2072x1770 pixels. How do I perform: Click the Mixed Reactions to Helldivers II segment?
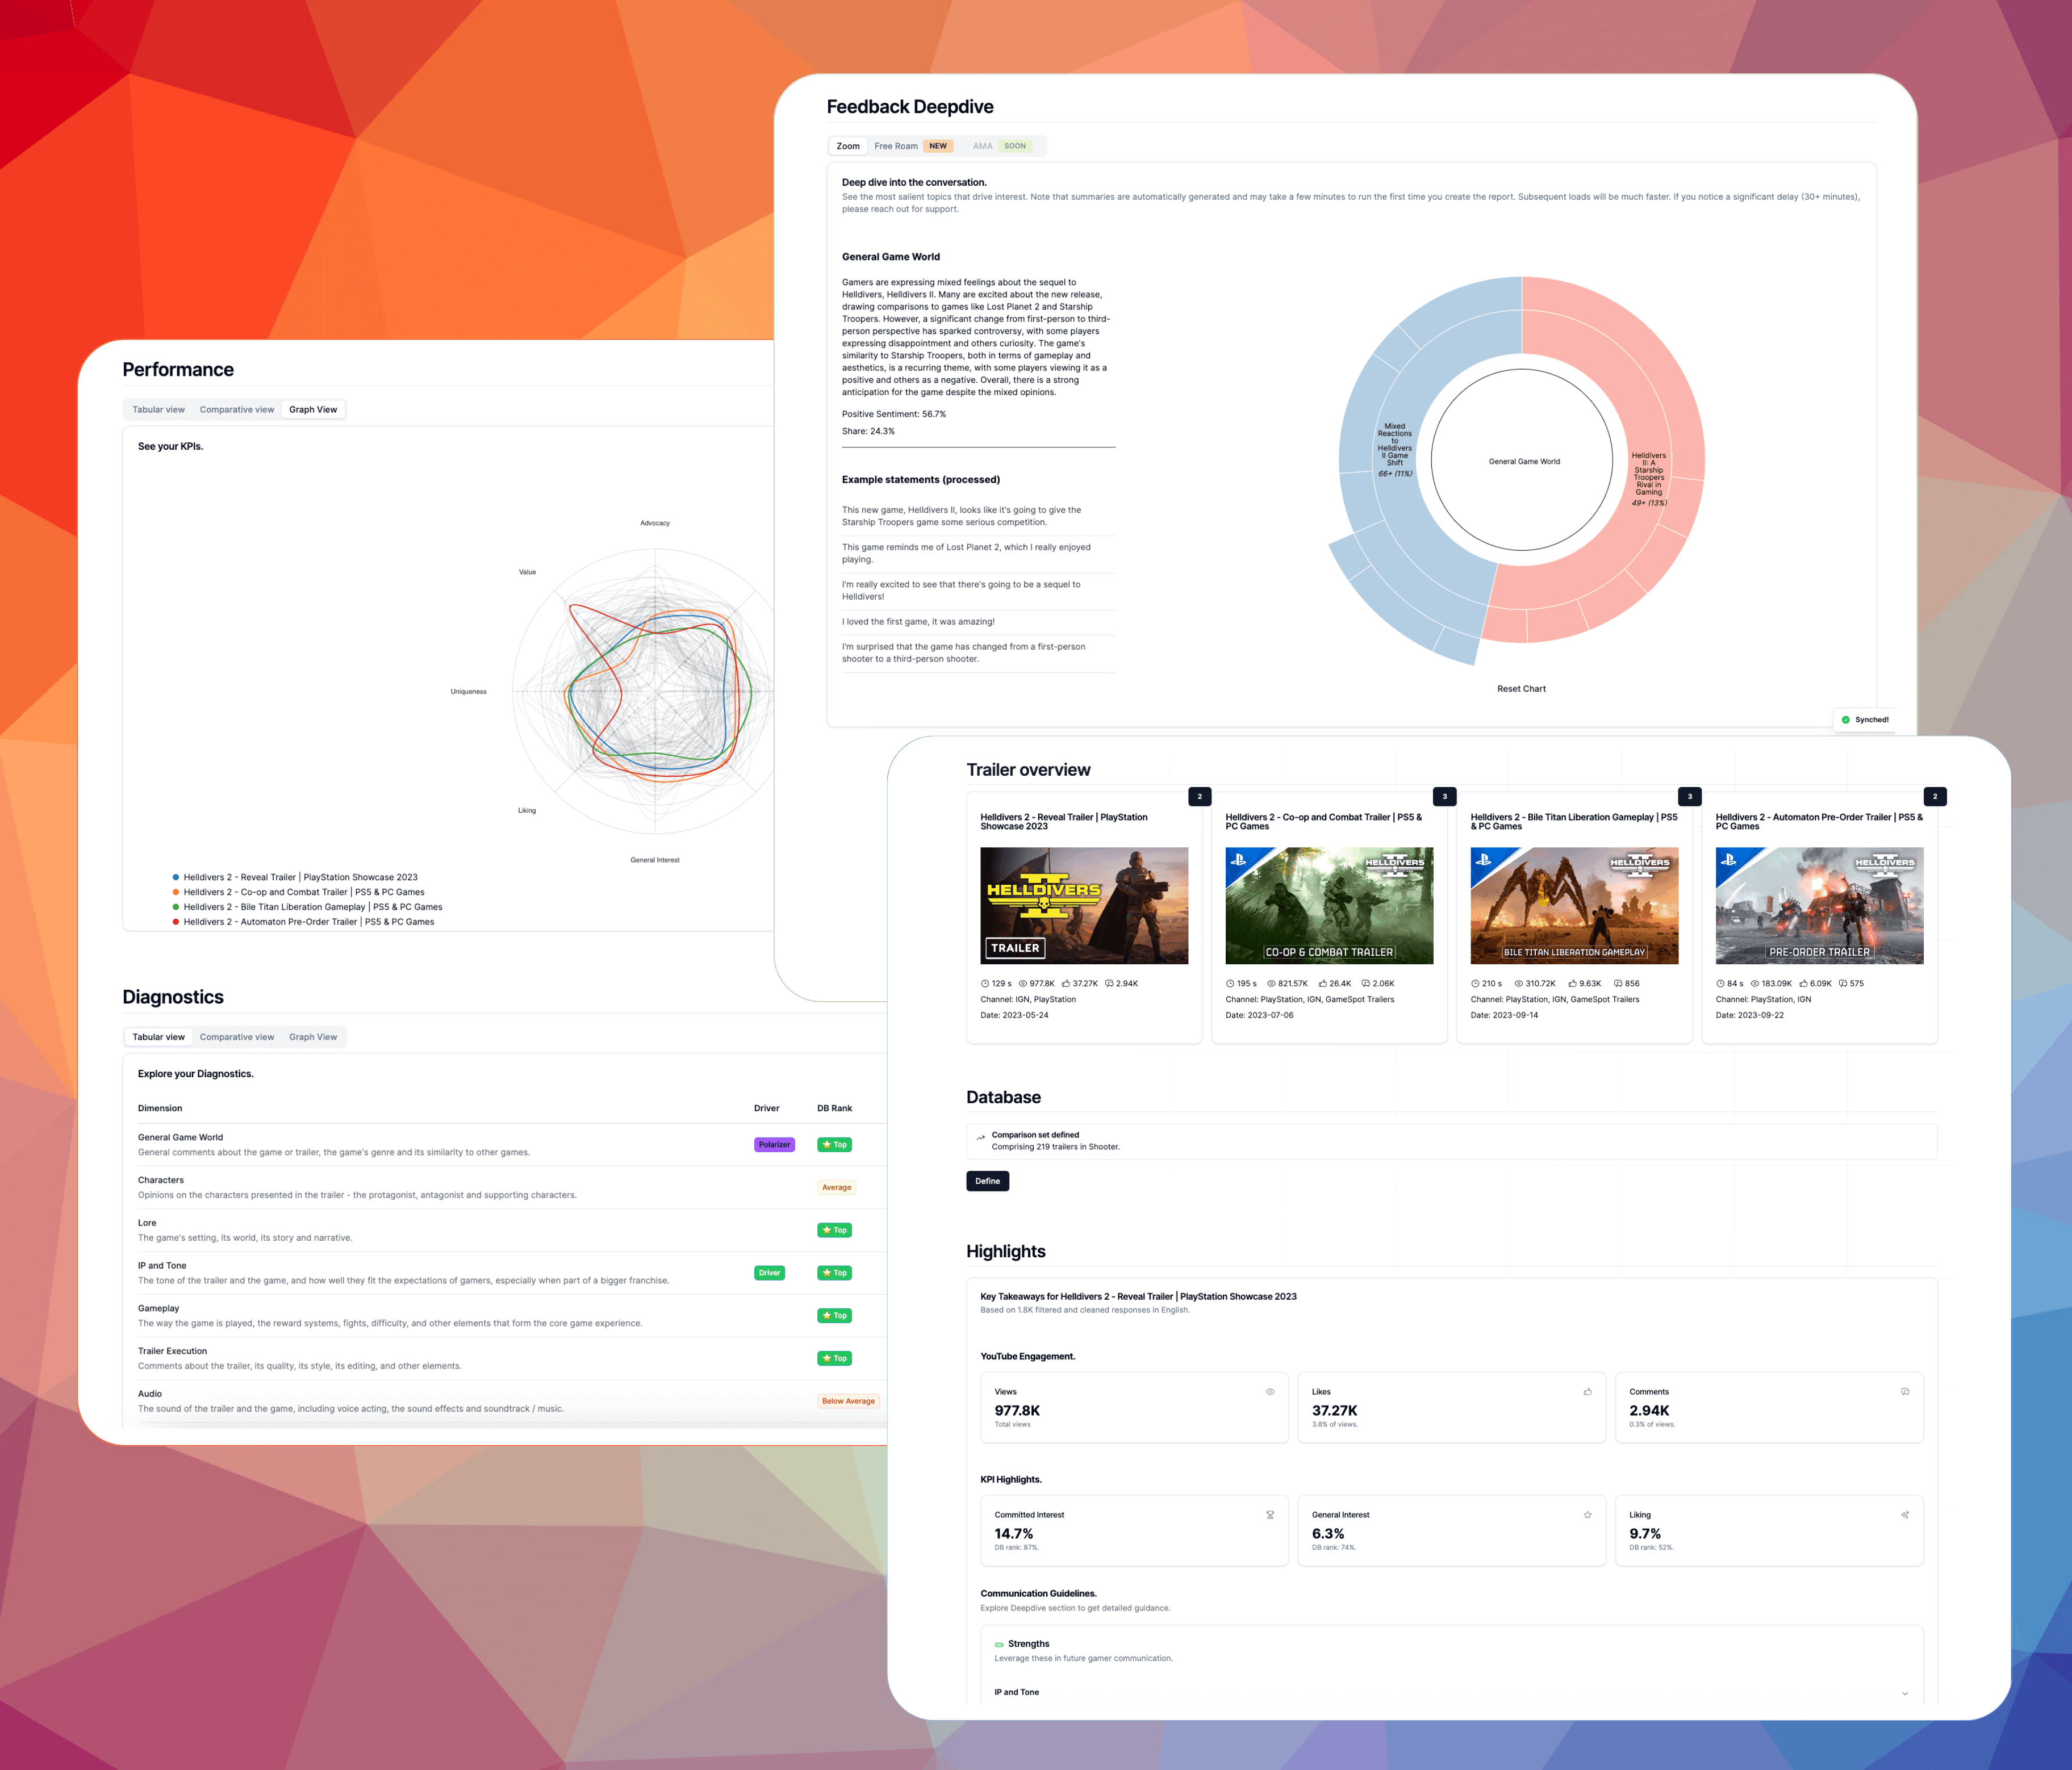tap(1395, 449)
